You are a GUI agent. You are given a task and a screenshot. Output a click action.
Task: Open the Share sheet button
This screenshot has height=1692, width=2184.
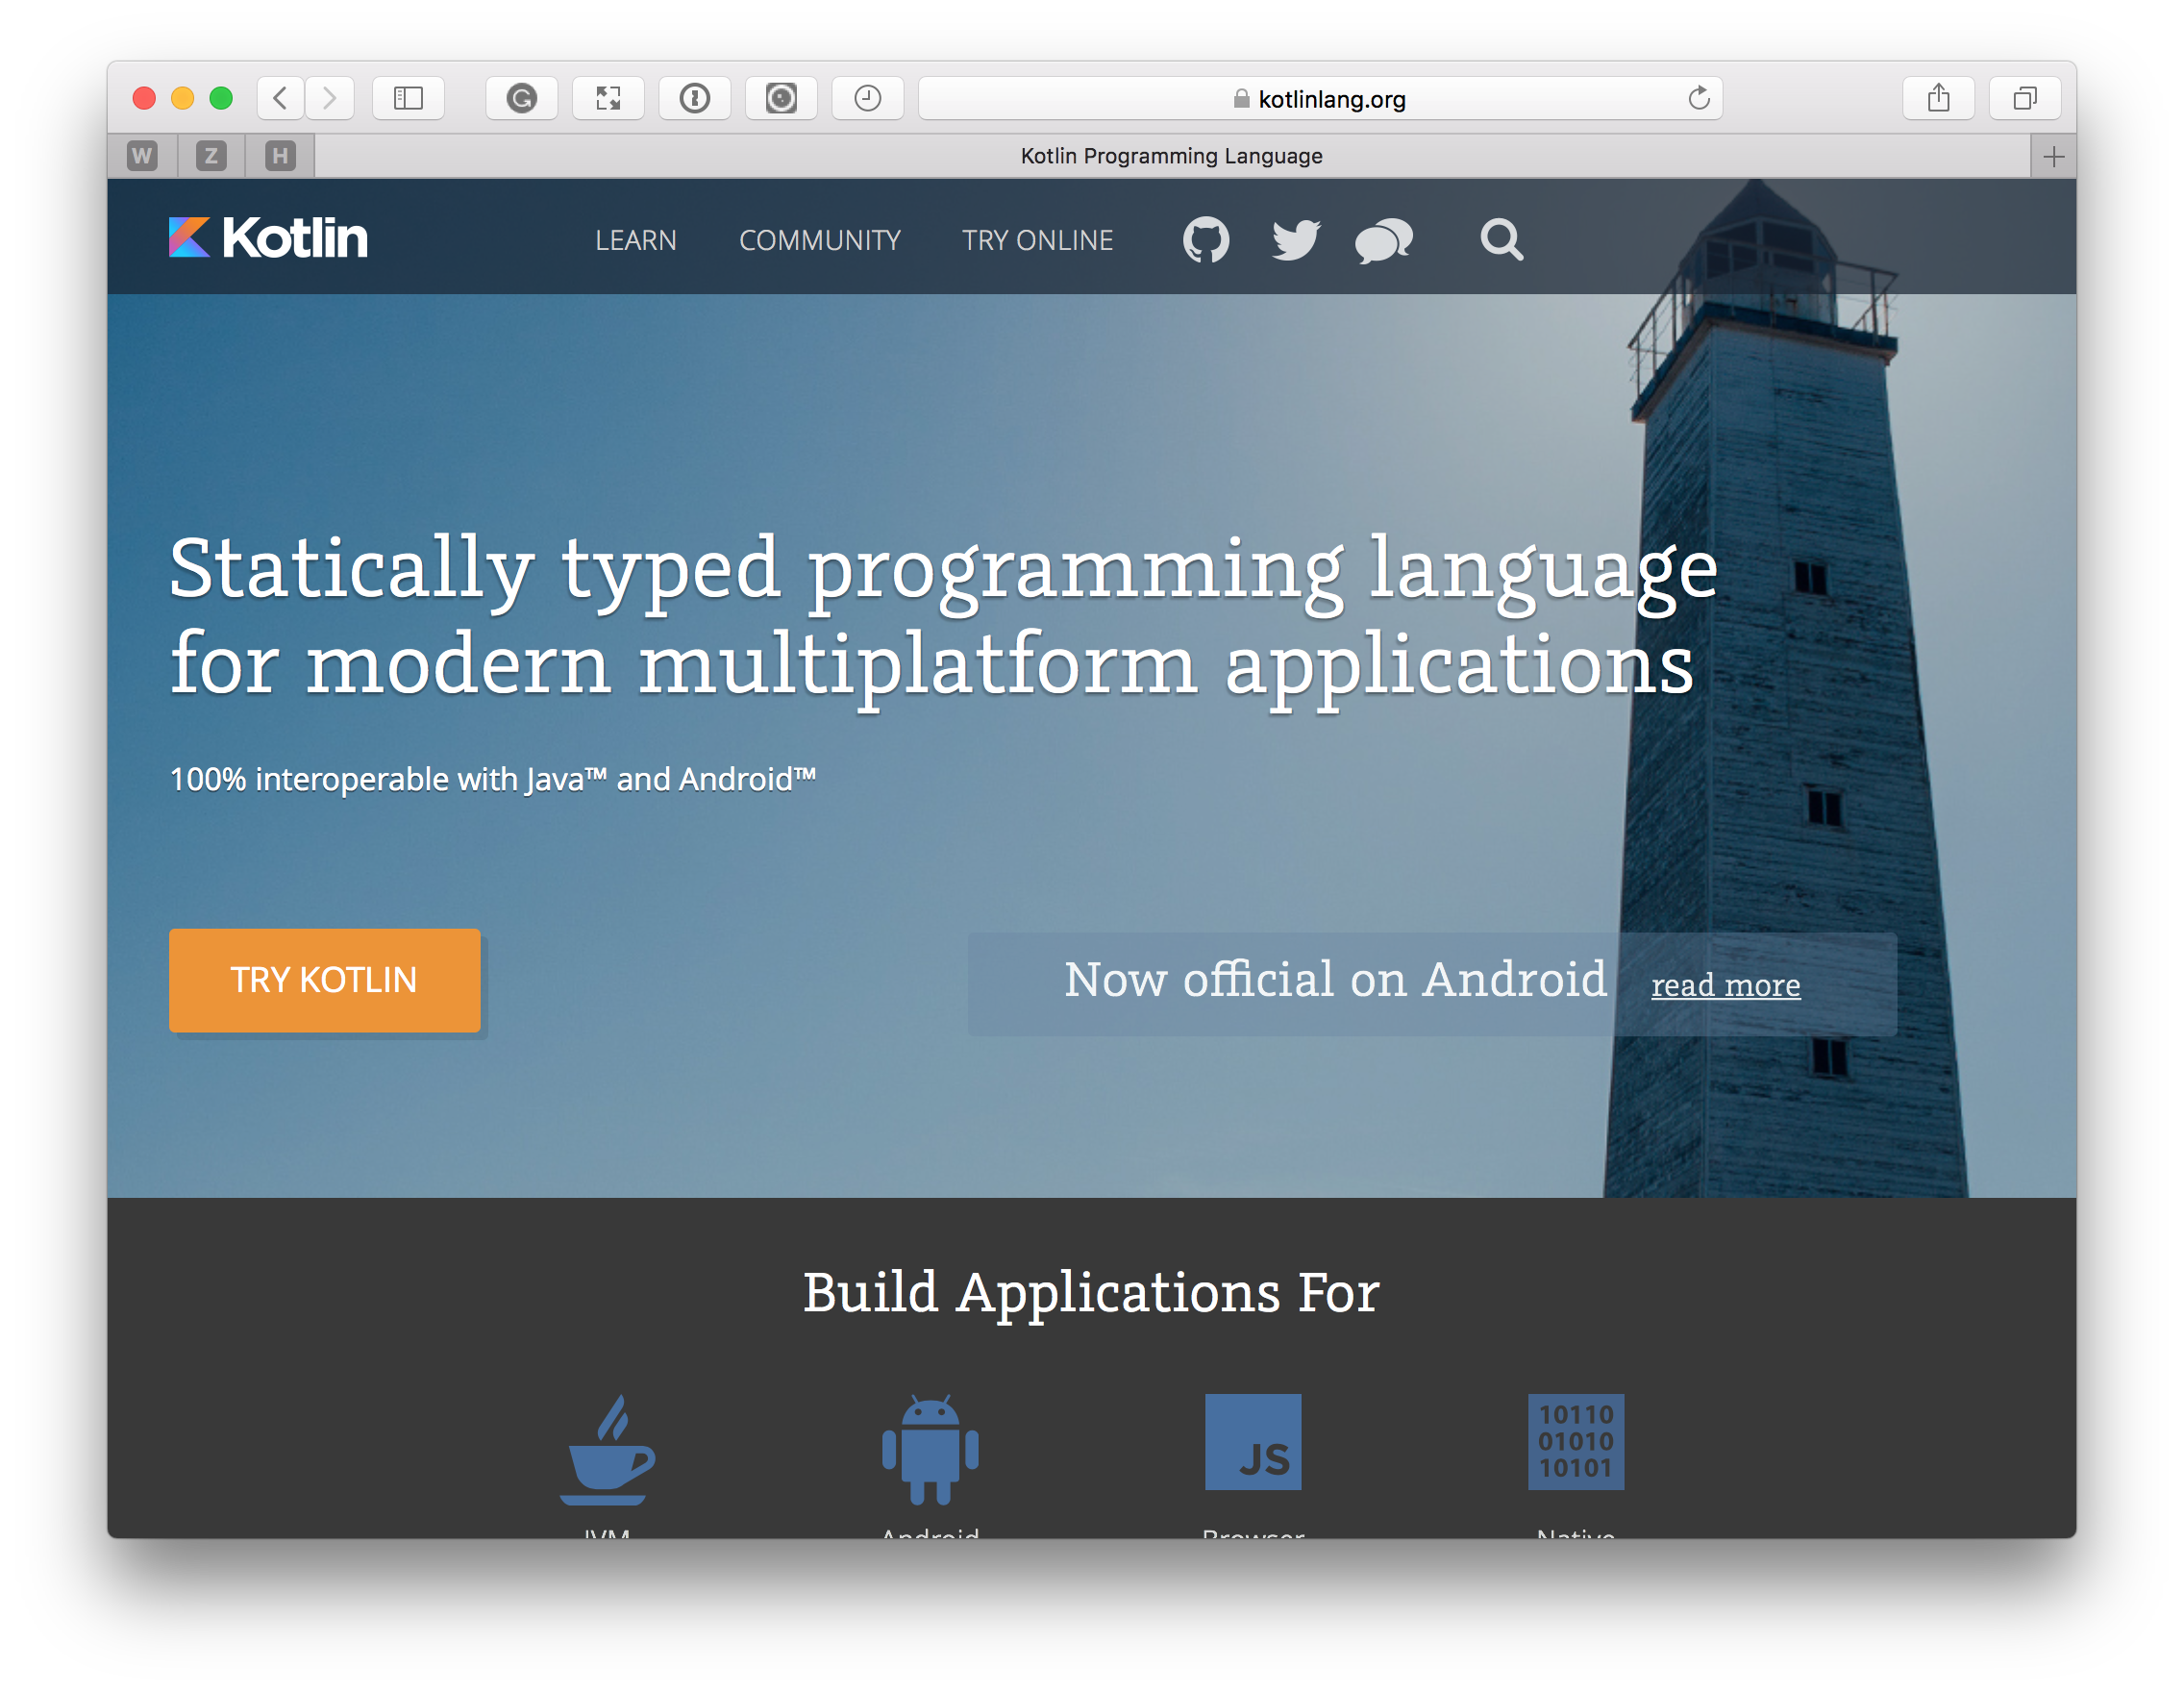click(x=1938, y=98)
